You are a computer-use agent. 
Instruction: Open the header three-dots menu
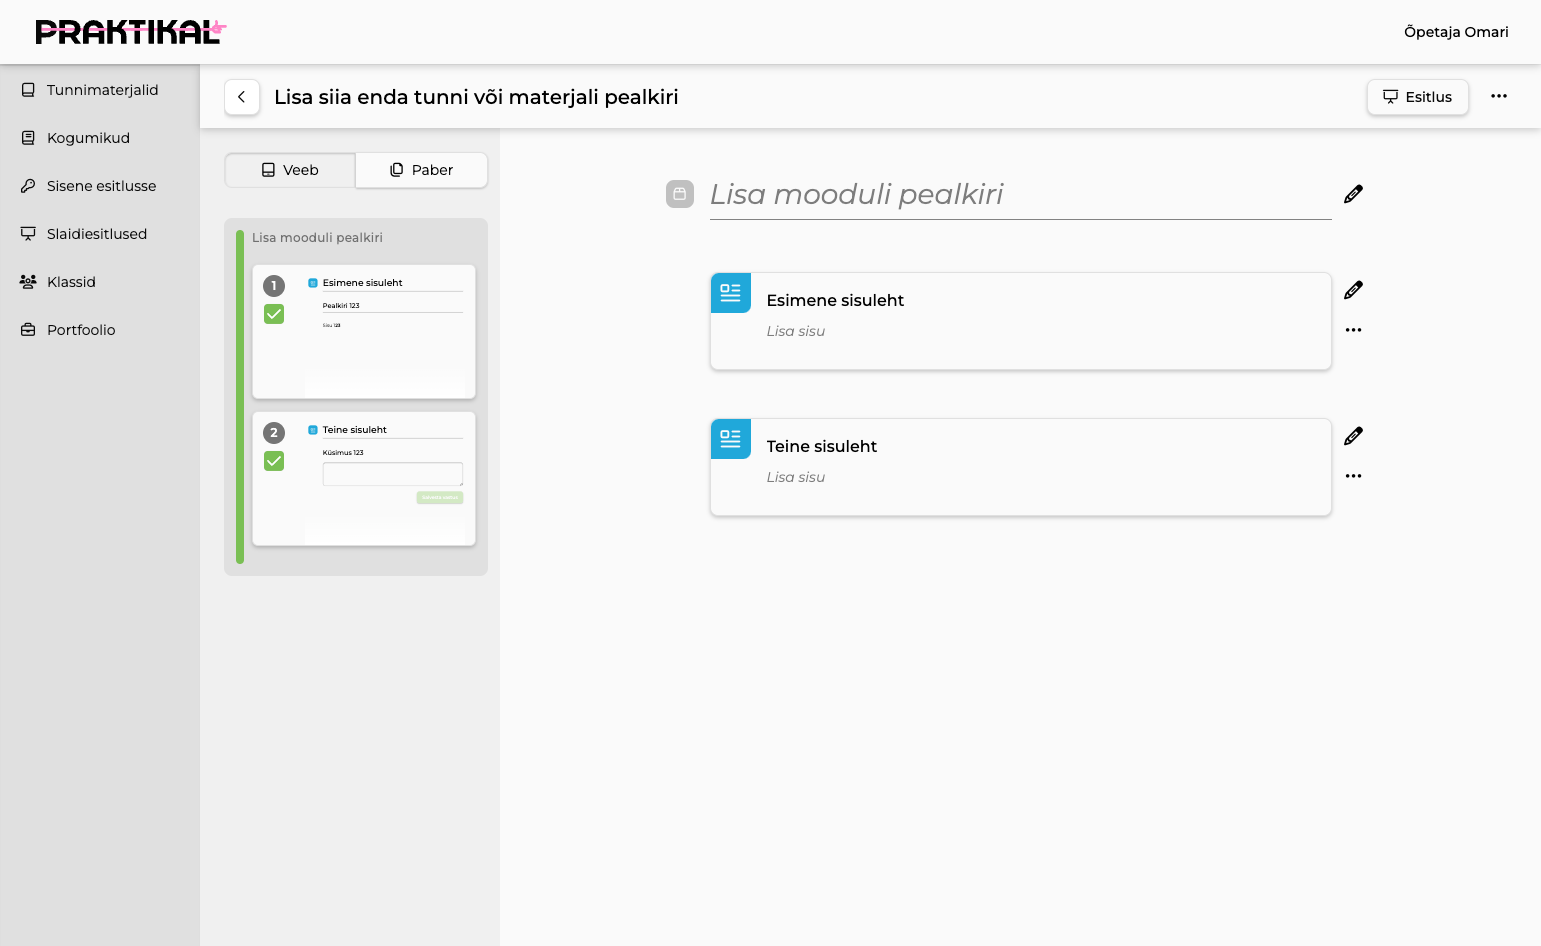(1498, 96)
